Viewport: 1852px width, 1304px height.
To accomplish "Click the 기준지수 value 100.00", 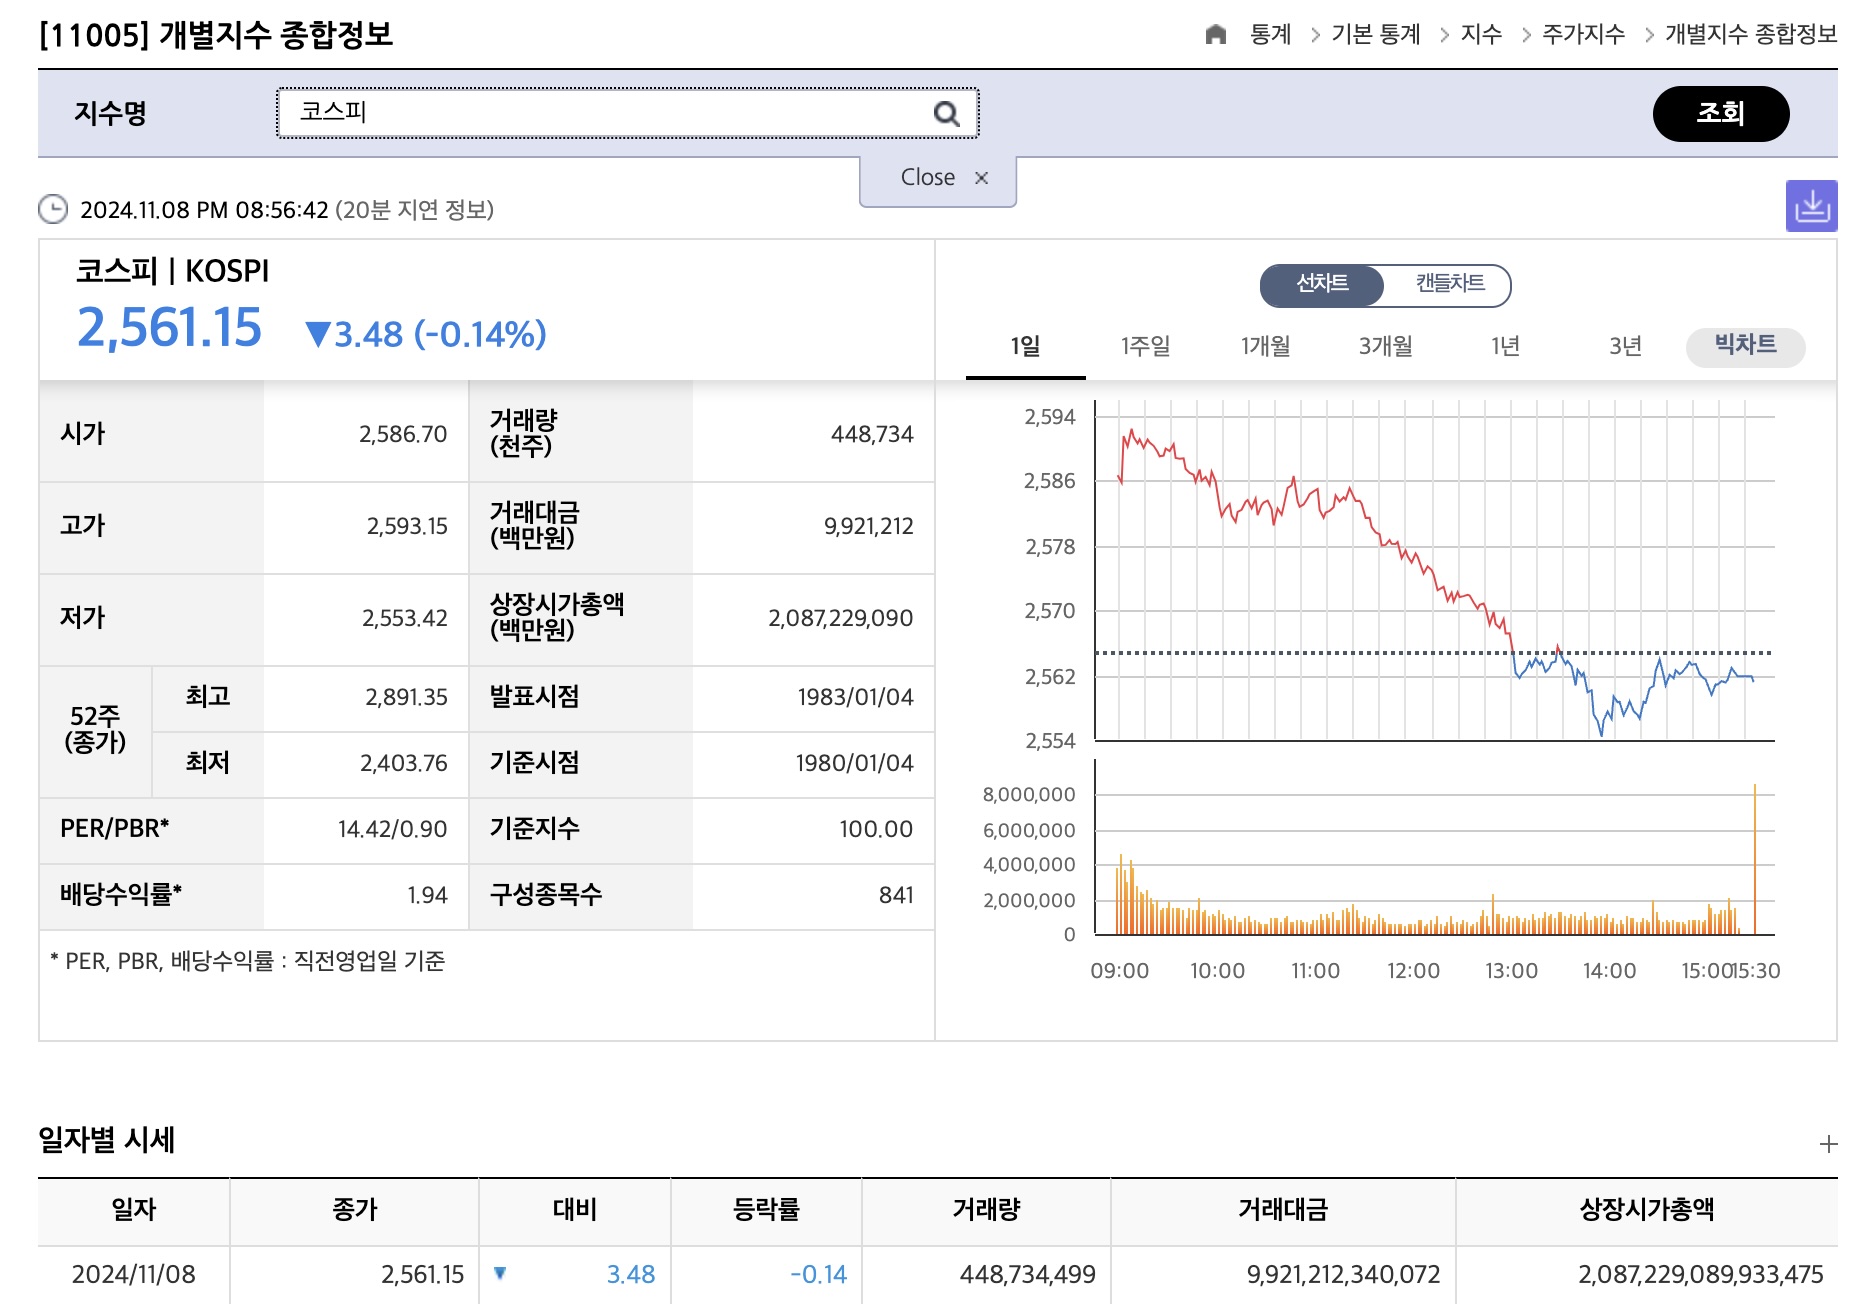I will [876, 829].
